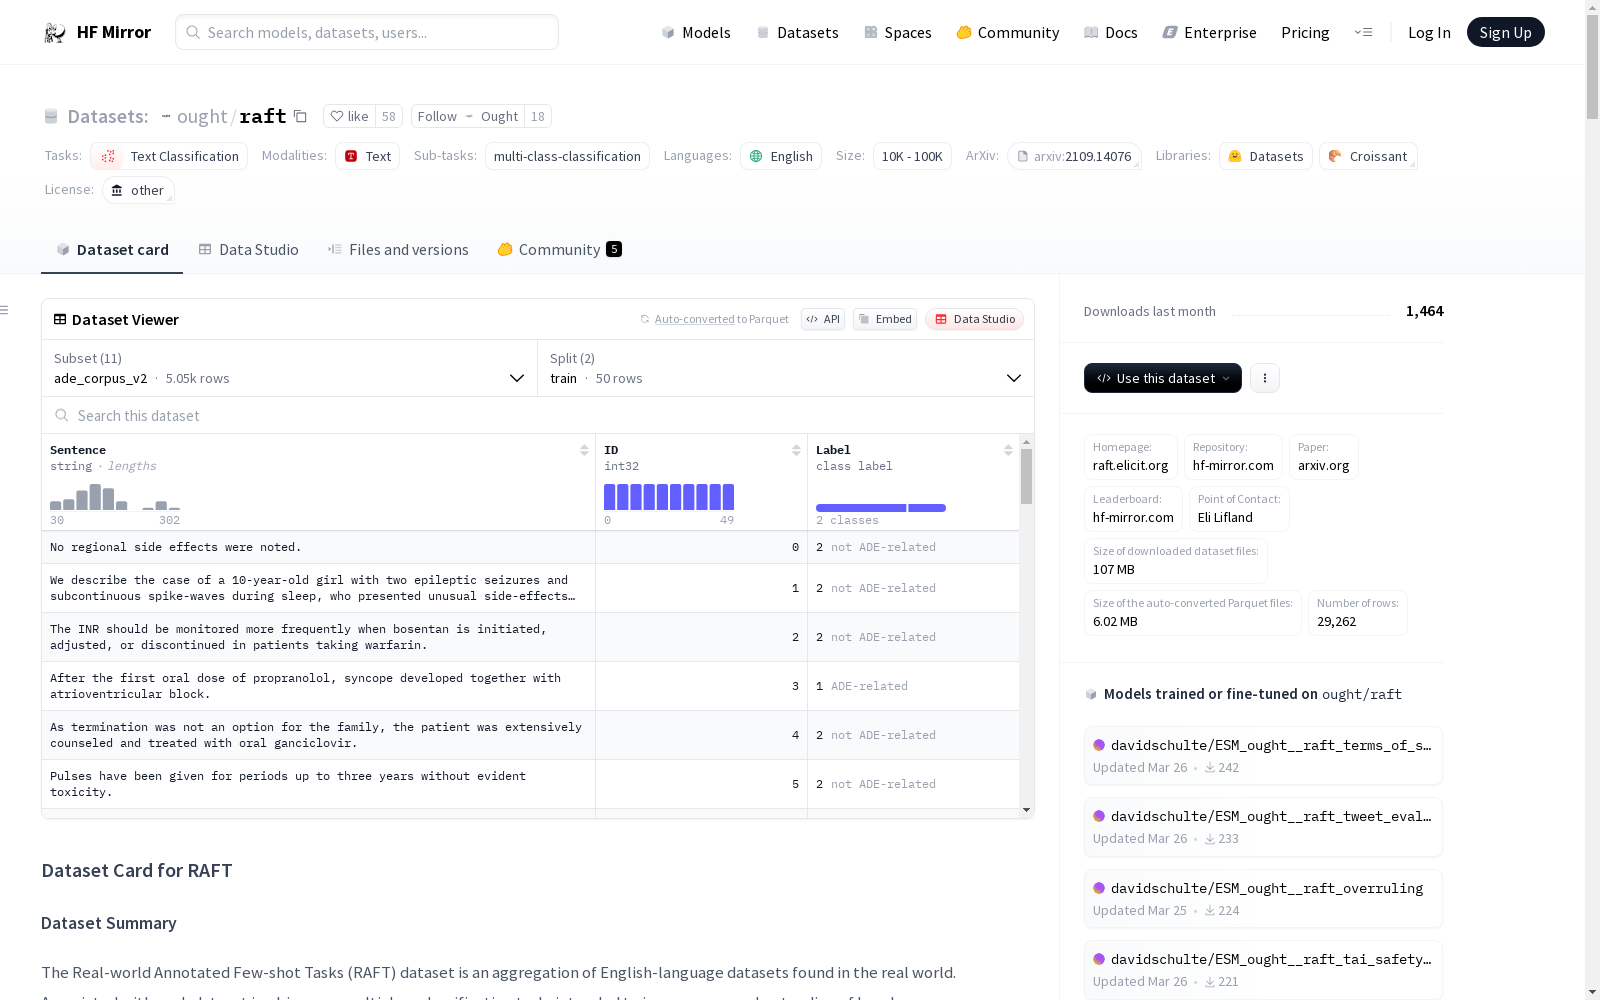1600x1000 pixels.
Task: Go to Models in top navigation
Action: 696,32
